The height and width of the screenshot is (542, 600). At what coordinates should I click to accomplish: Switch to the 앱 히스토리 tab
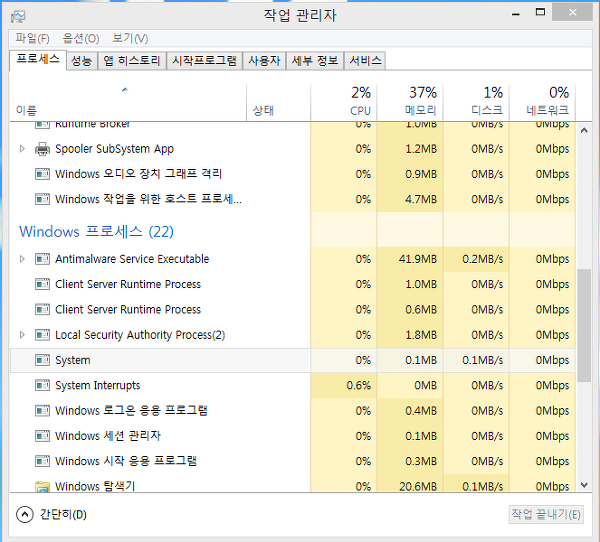pyautogui.click(x=132, y=61)
